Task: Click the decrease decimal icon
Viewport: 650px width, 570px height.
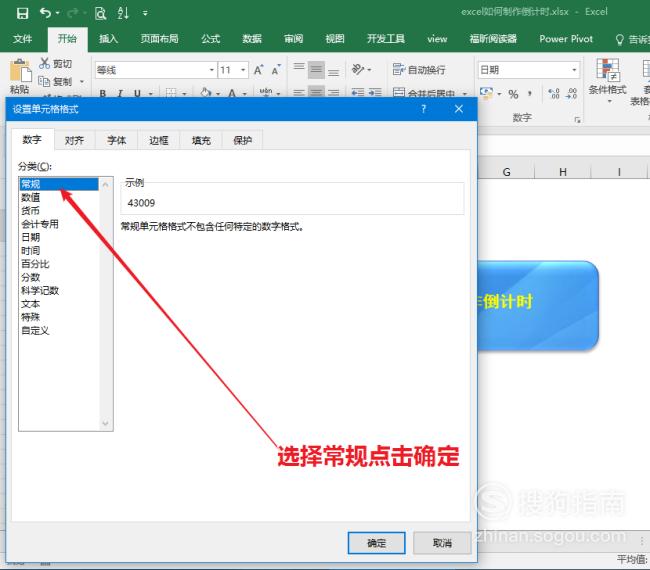Action: click(571, 94)
